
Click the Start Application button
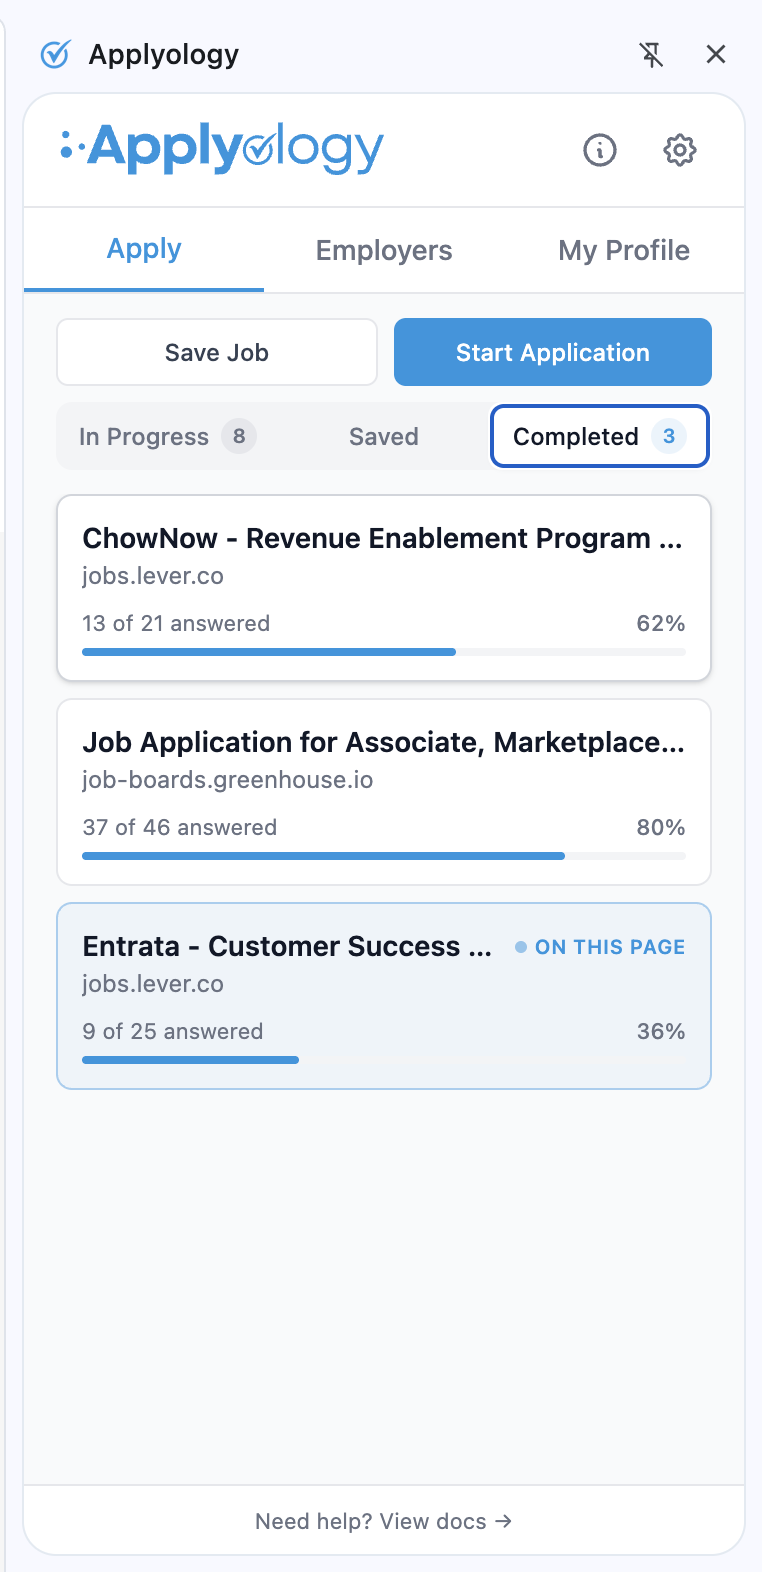[x=553, y=352]
